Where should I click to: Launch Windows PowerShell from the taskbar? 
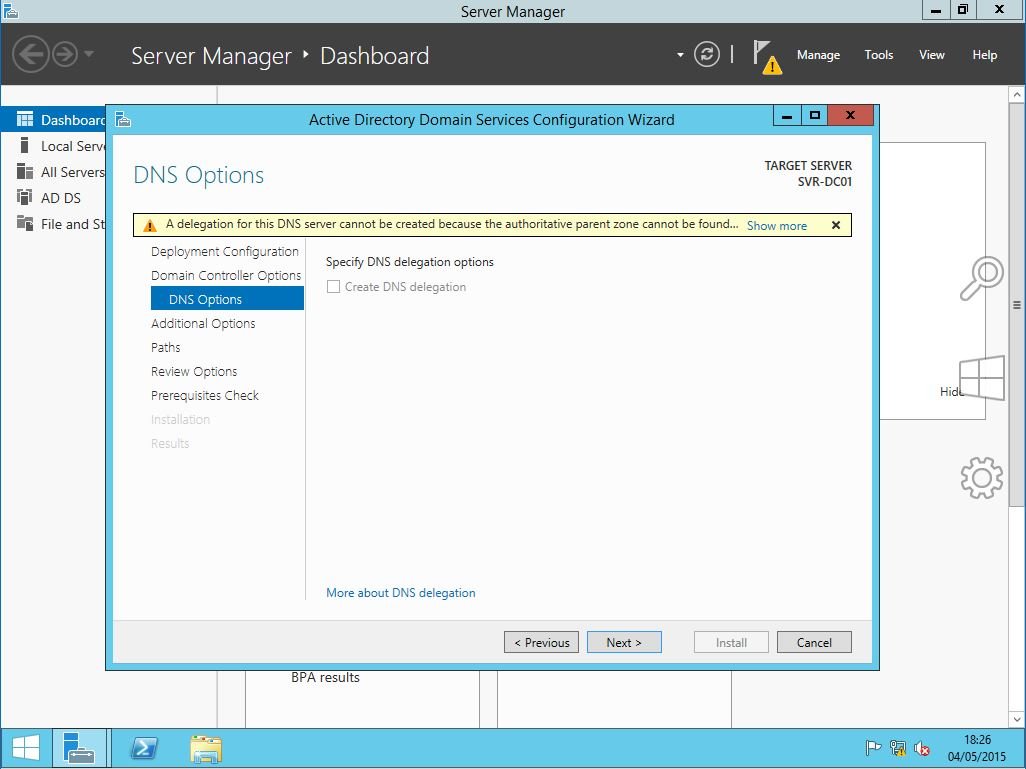[x=144, y=748]
